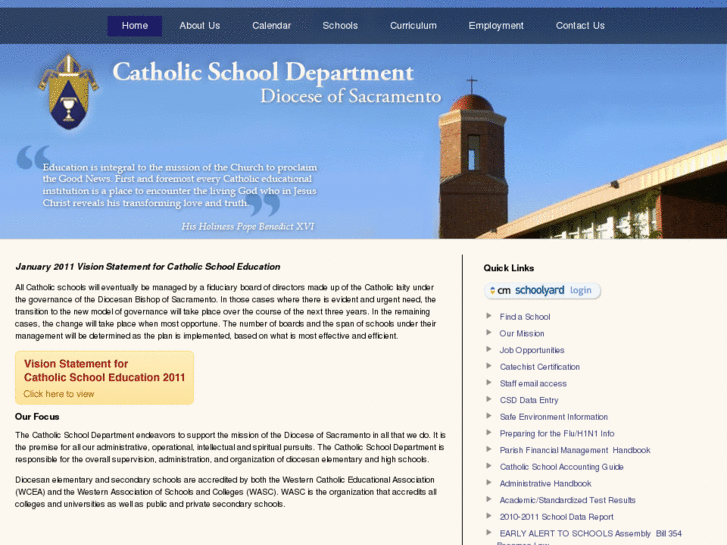Screen dimensions: 727x545
Task: View Academic/Standardized Test Results
Action: [568, 500]
